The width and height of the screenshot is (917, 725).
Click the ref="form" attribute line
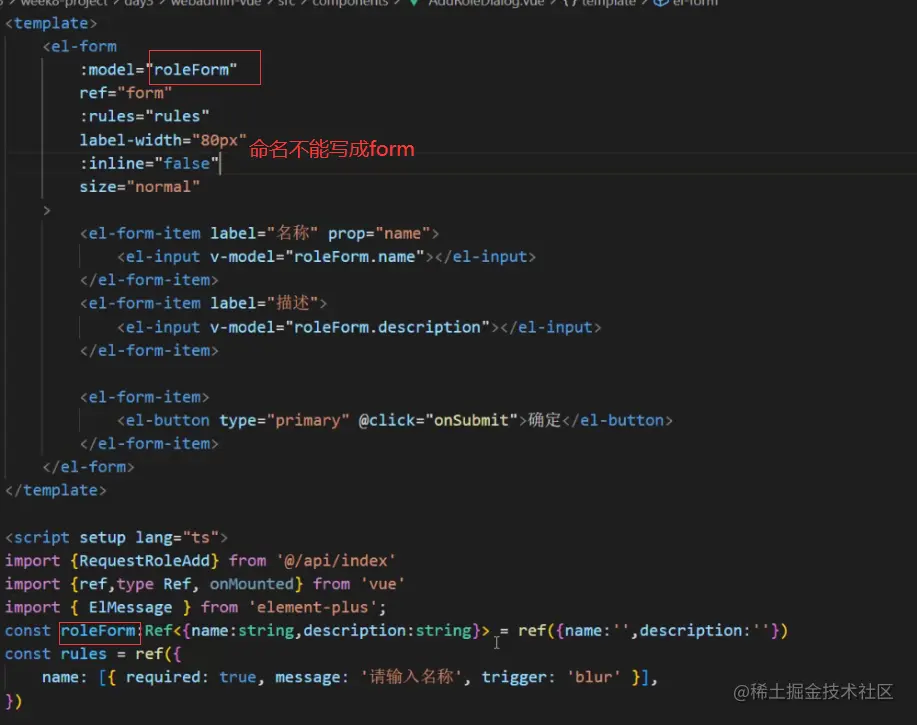tap(126, 94)
